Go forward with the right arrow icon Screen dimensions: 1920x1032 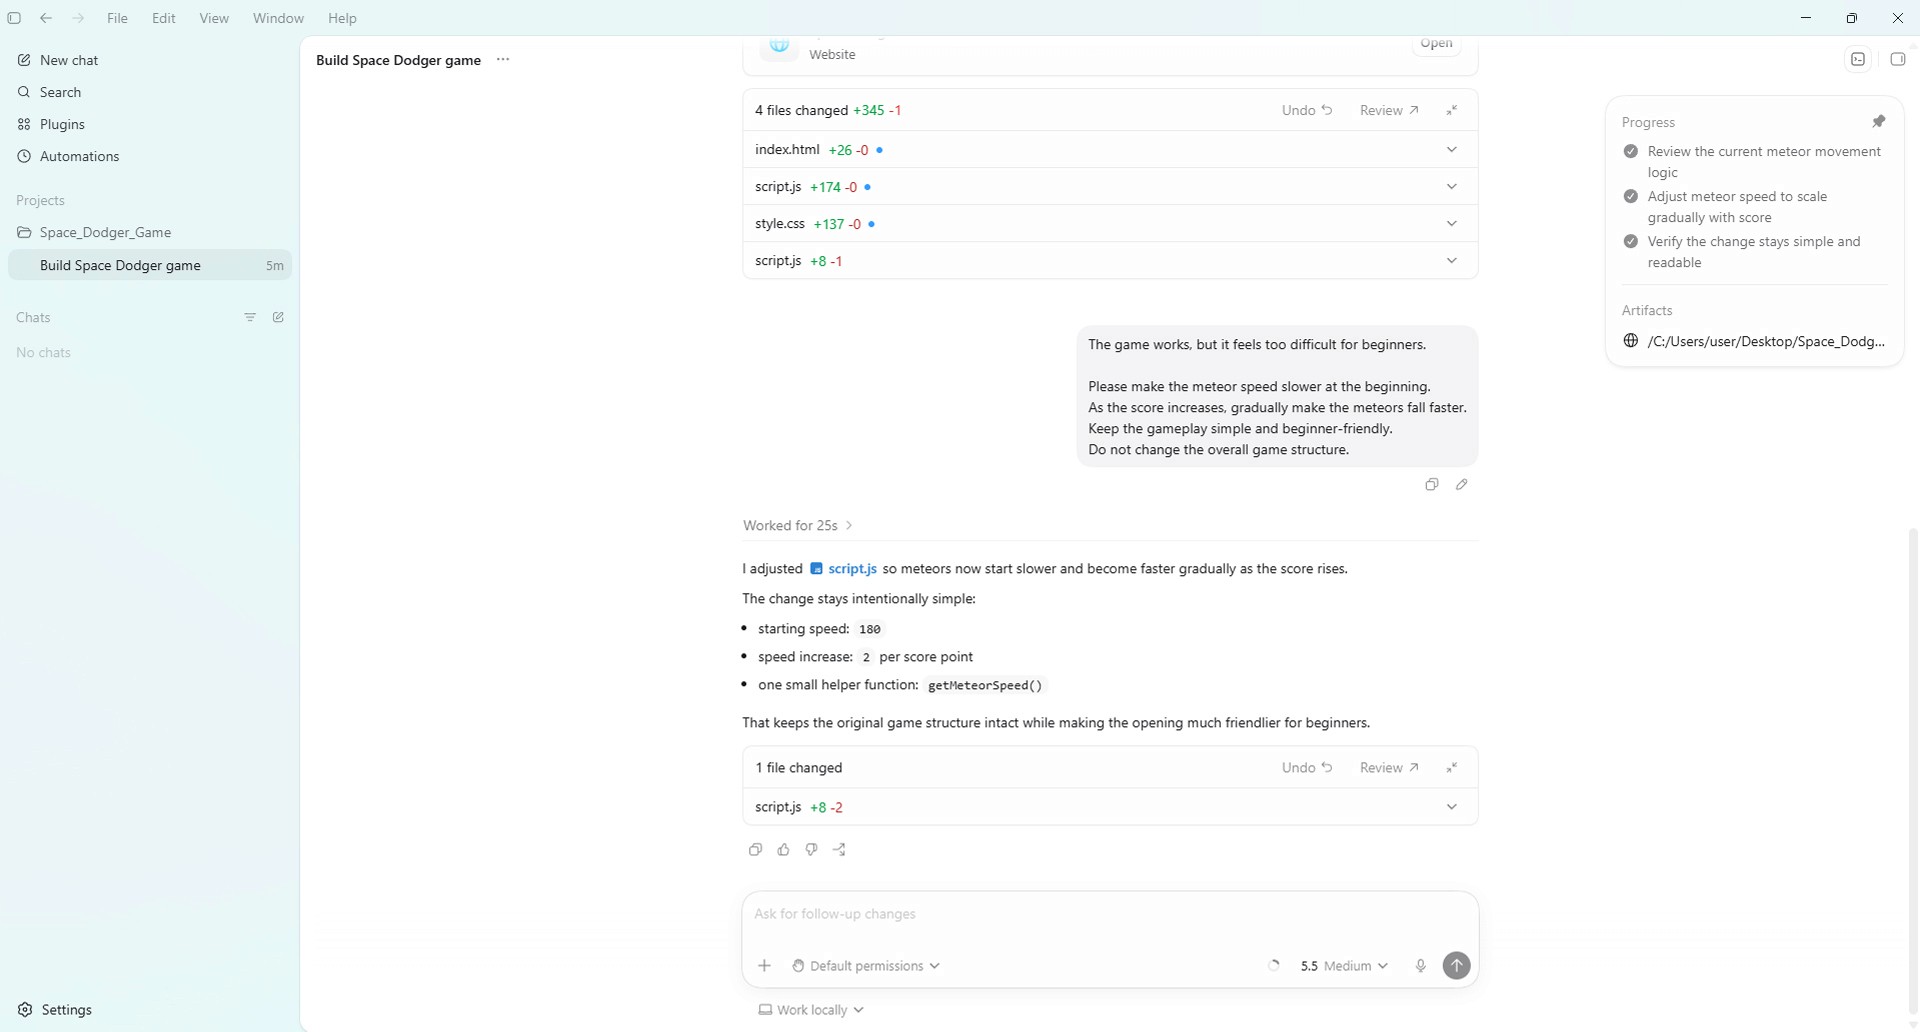tap(78, 18)
